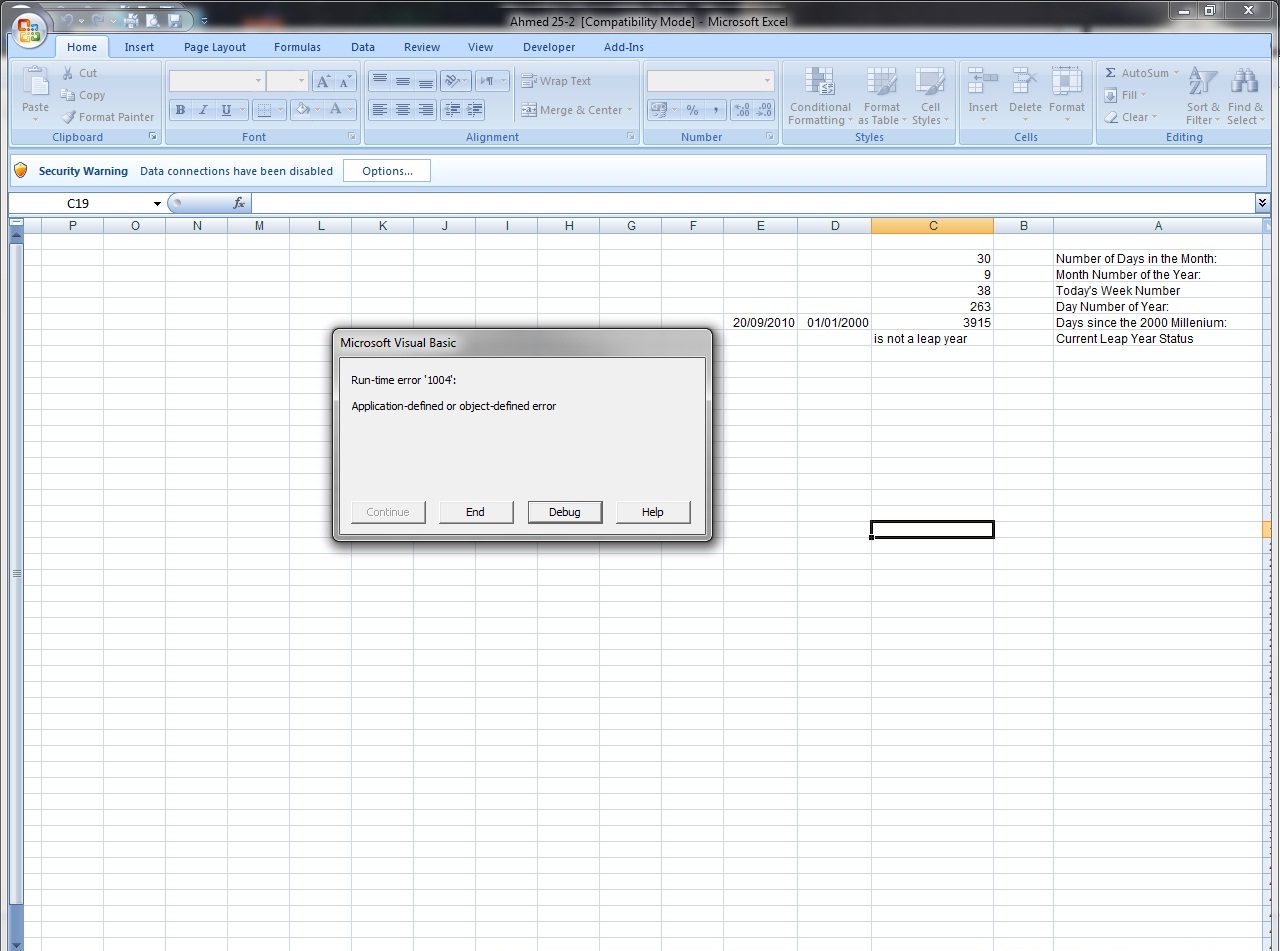Switch to the Data tab
This screenshot has height=951, width=1280.
tap(363, 47)
